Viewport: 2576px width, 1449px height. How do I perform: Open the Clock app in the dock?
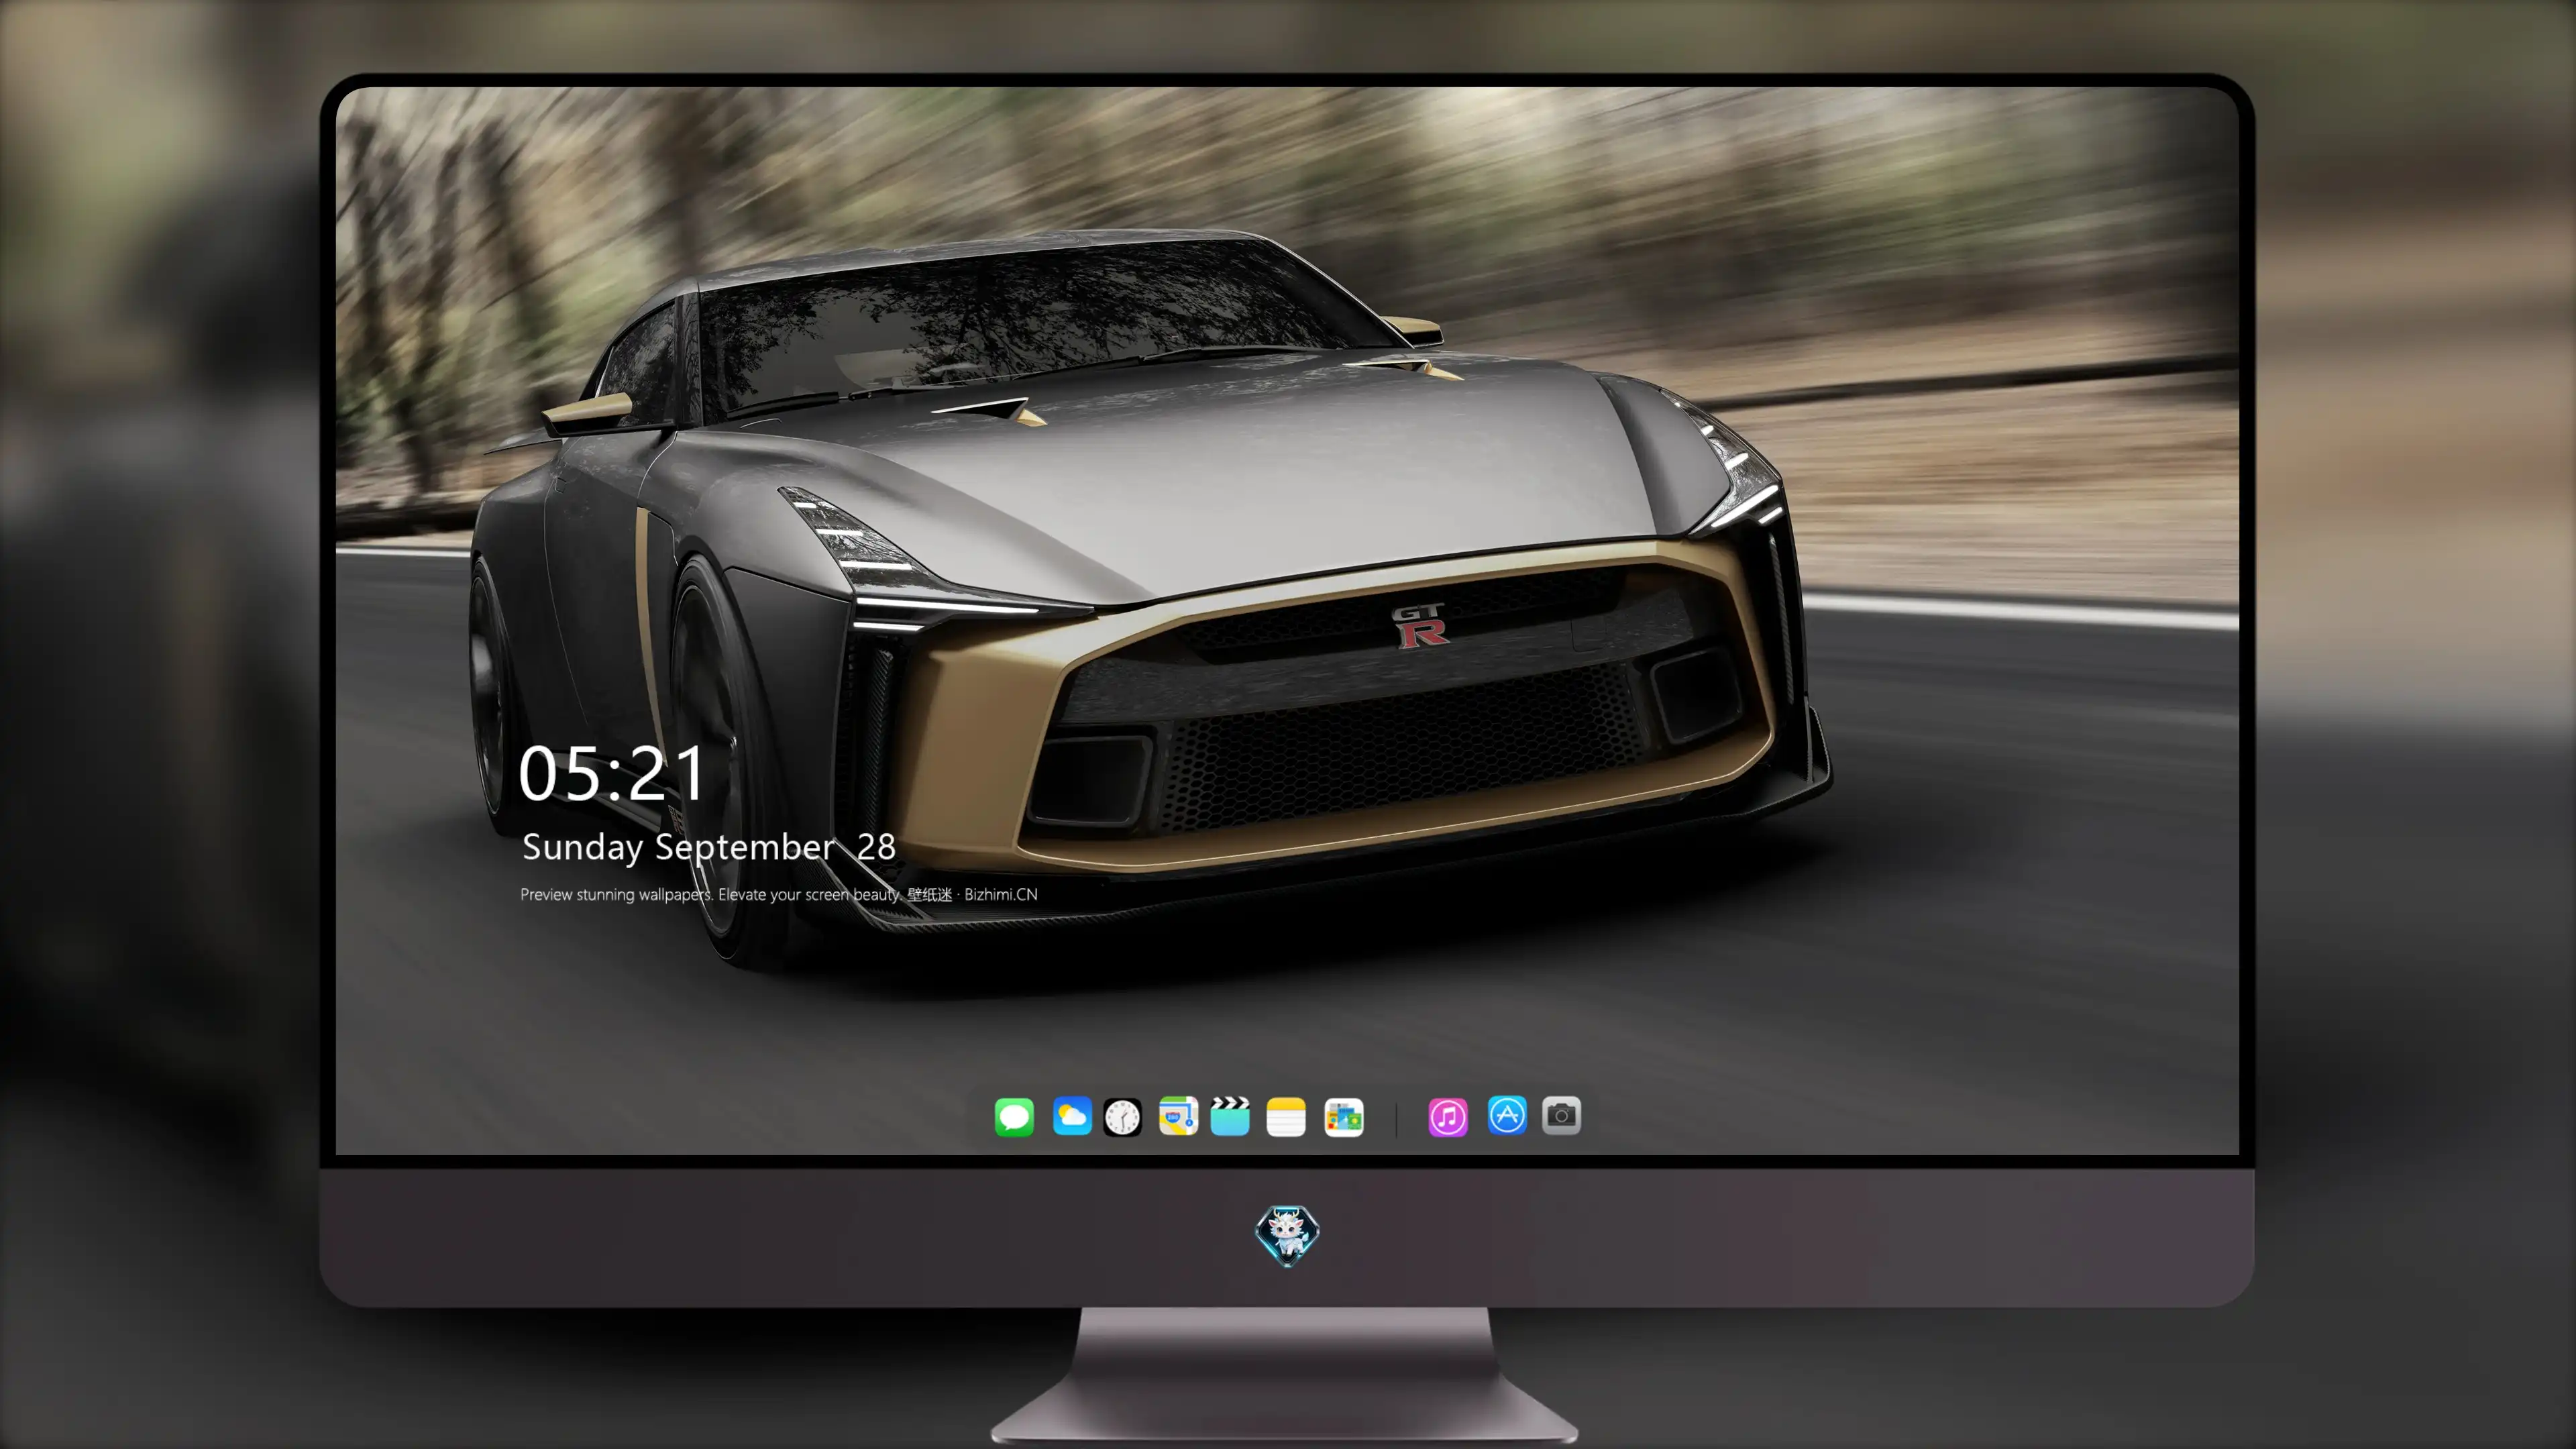(x=1122, y=1117)
